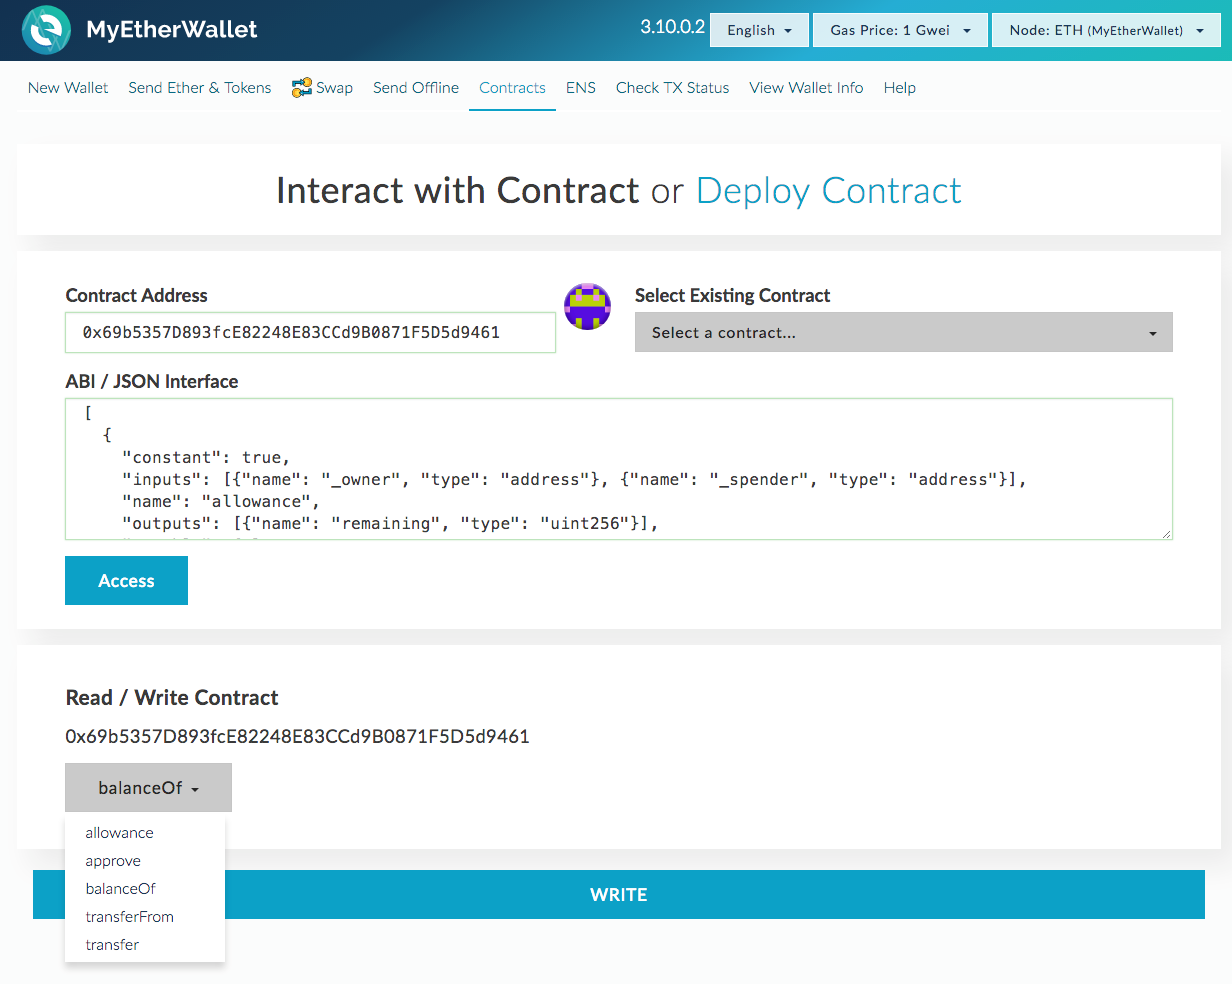Click Interact with Contract heading
The height and width of the screenshot is (984, 1232).
[458, 191]
